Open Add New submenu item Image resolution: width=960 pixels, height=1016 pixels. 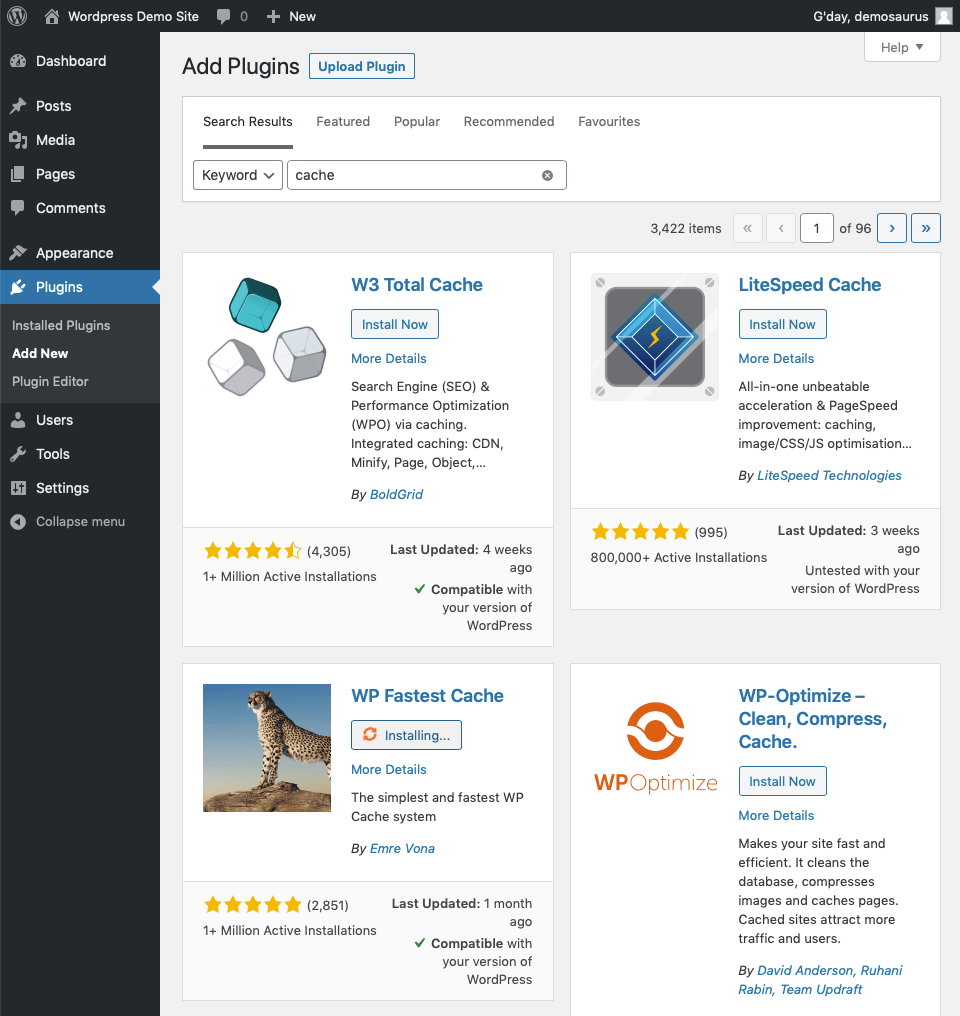40,353
